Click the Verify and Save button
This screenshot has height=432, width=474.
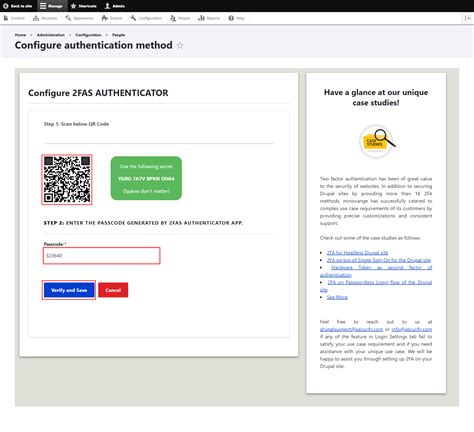[x=69, y=290]
